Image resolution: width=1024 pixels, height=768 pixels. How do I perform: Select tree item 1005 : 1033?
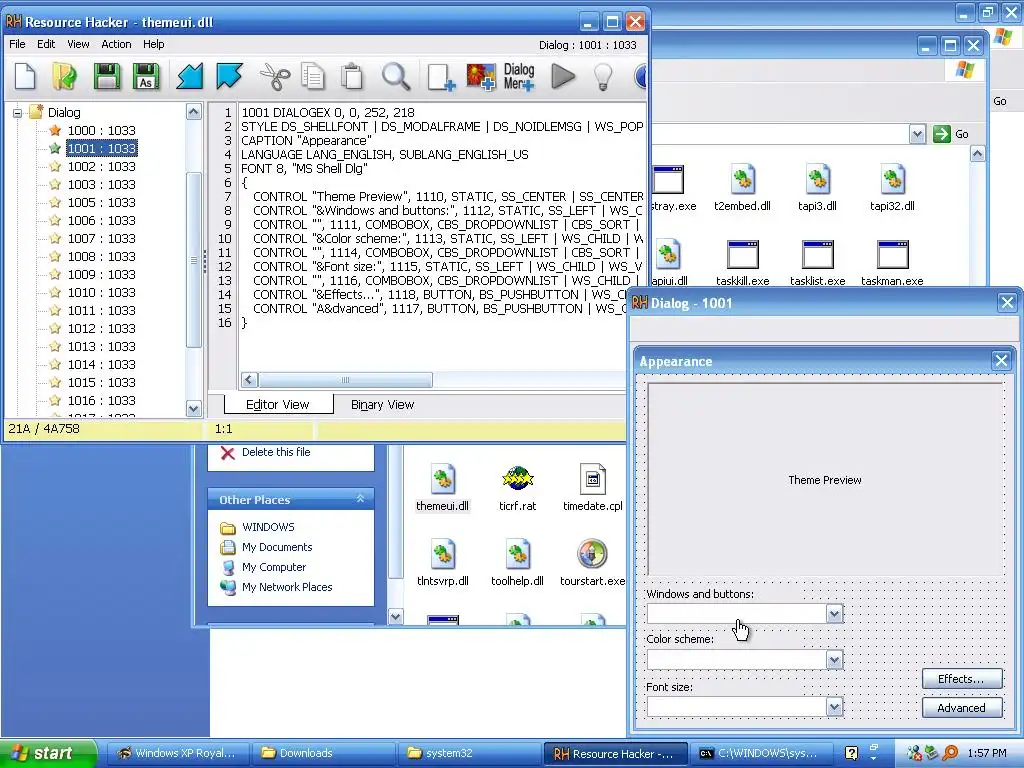click(101, 202)
